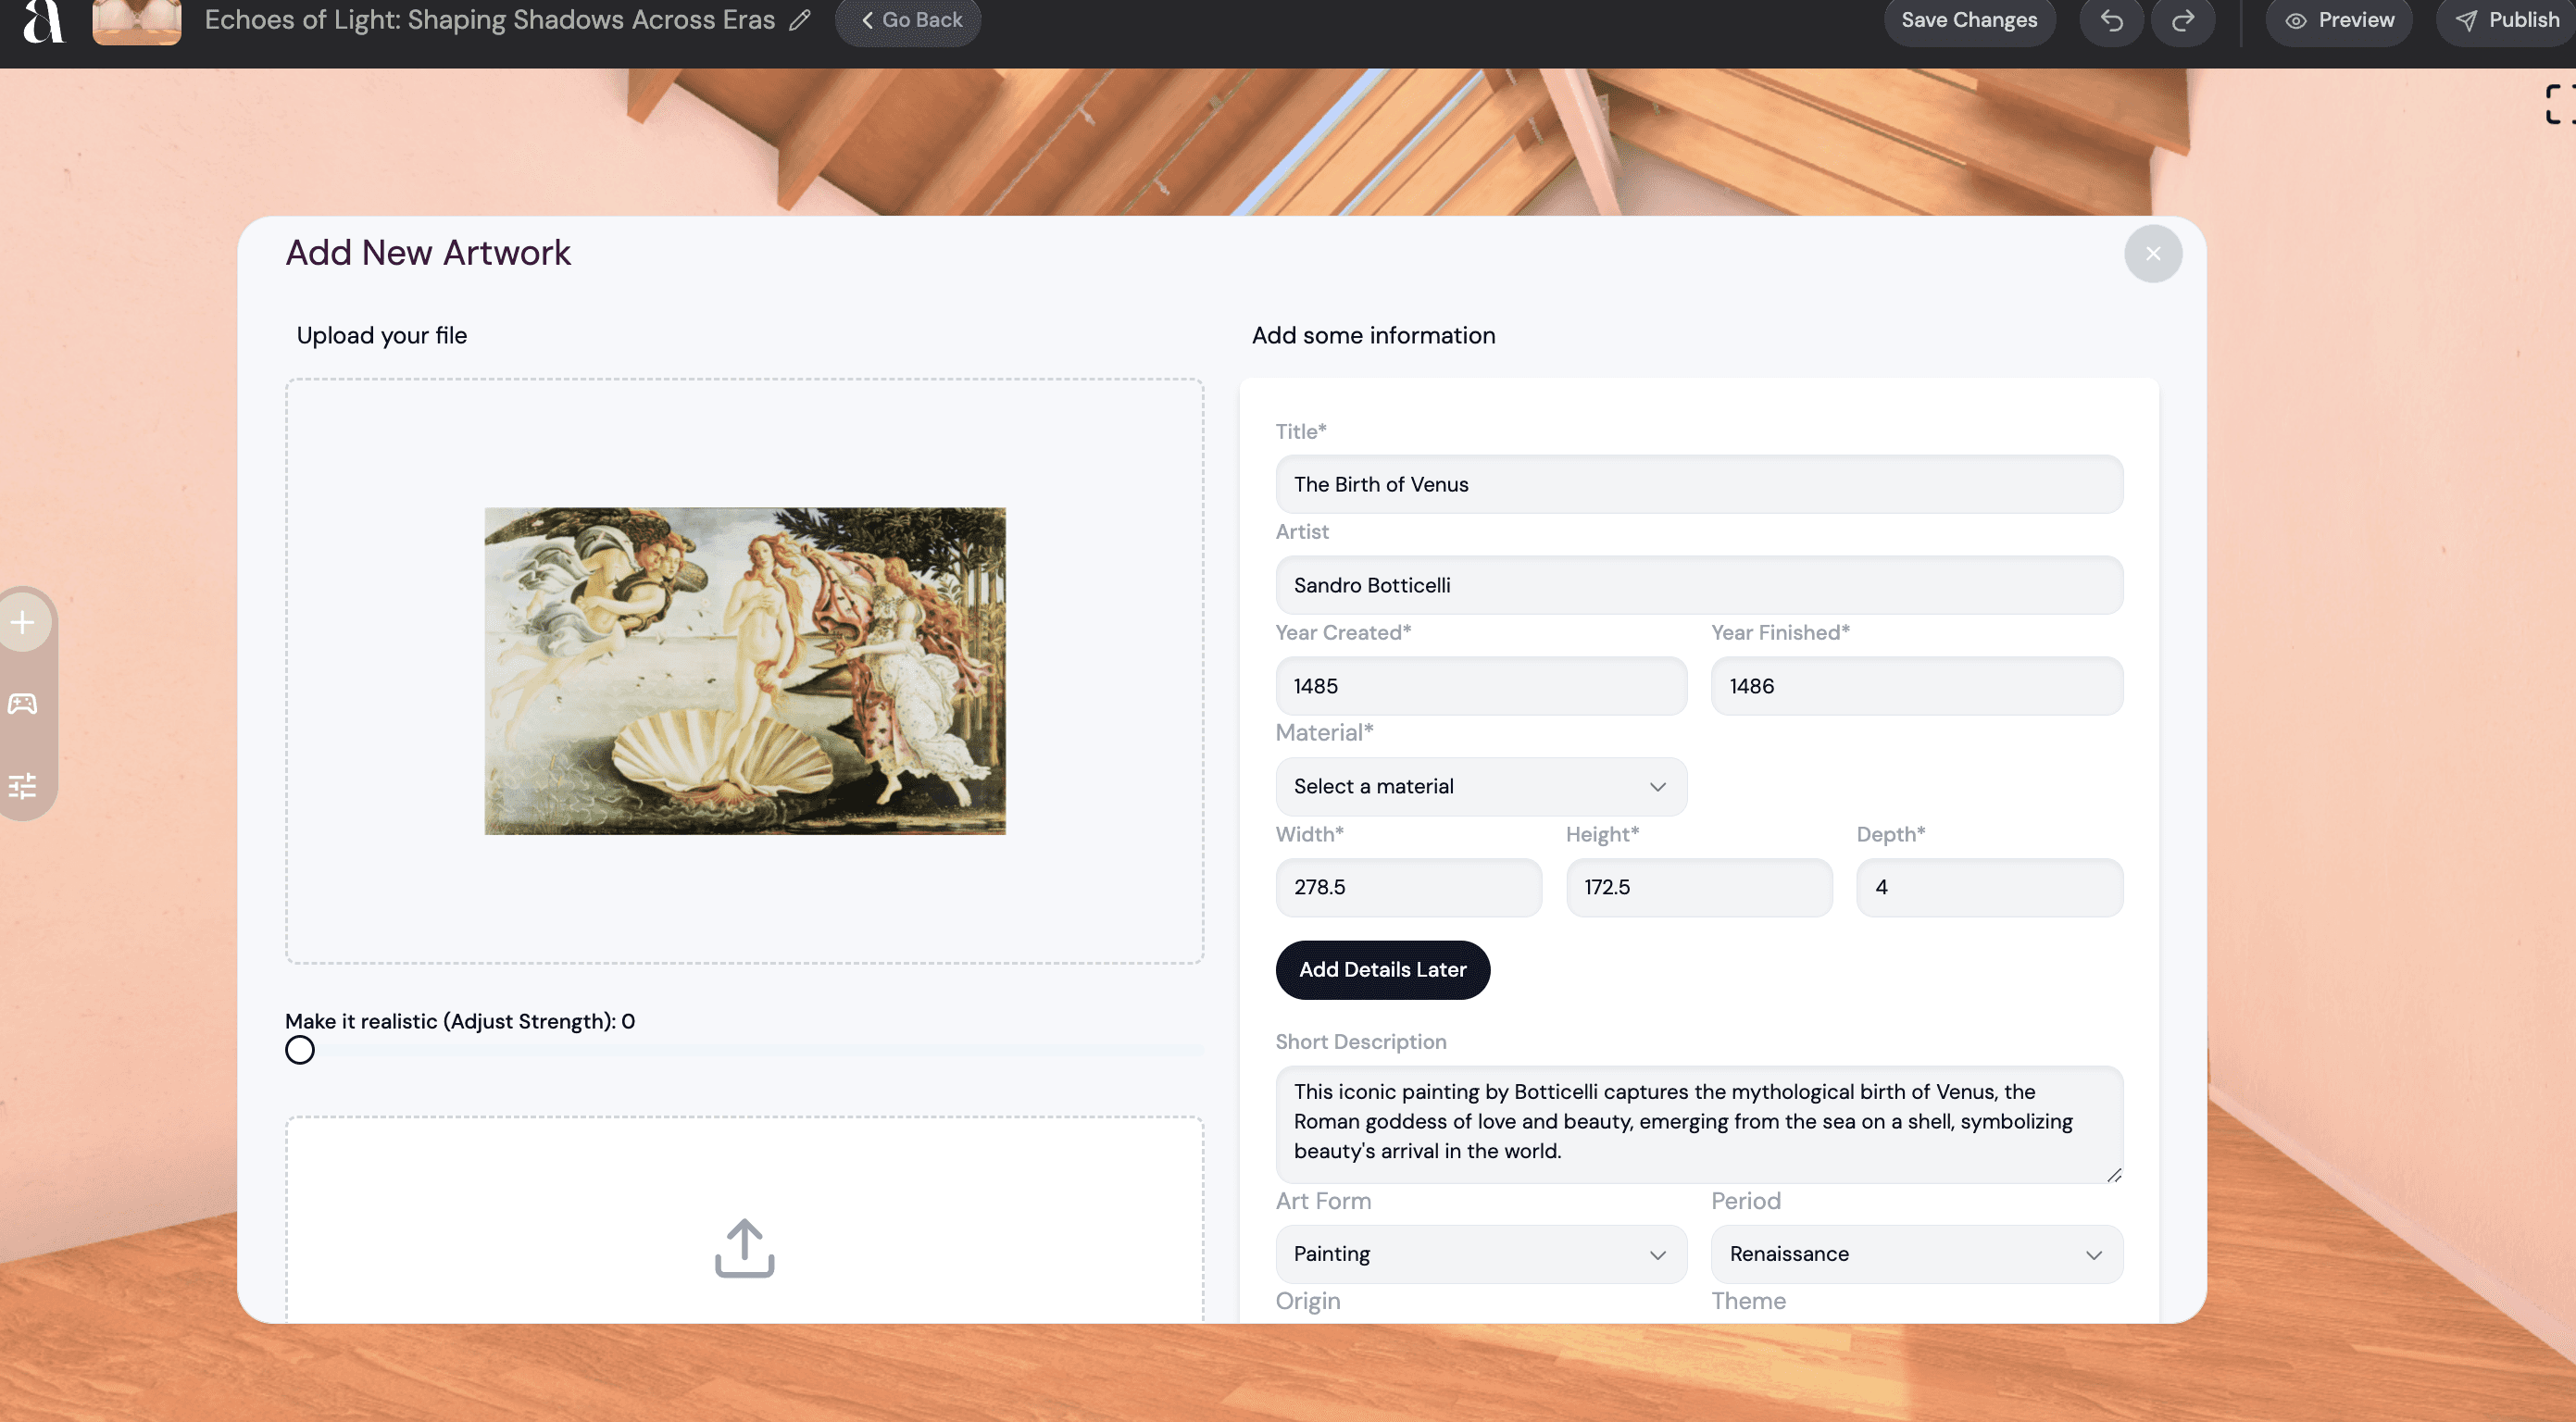Open game controller icon in sidebar
2576x1422 pixels.
point(23,704)
